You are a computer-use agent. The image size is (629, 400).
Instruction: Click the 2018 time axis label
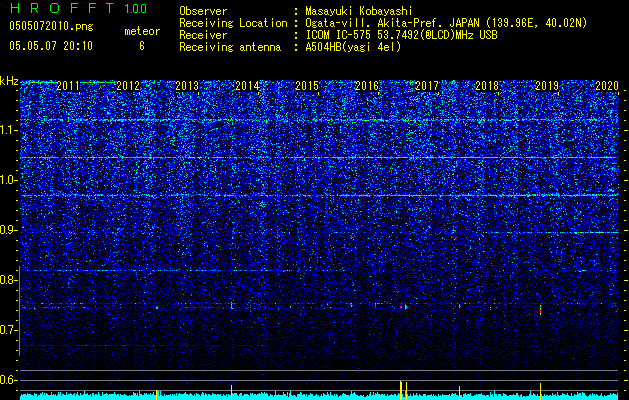pos(487,85)
